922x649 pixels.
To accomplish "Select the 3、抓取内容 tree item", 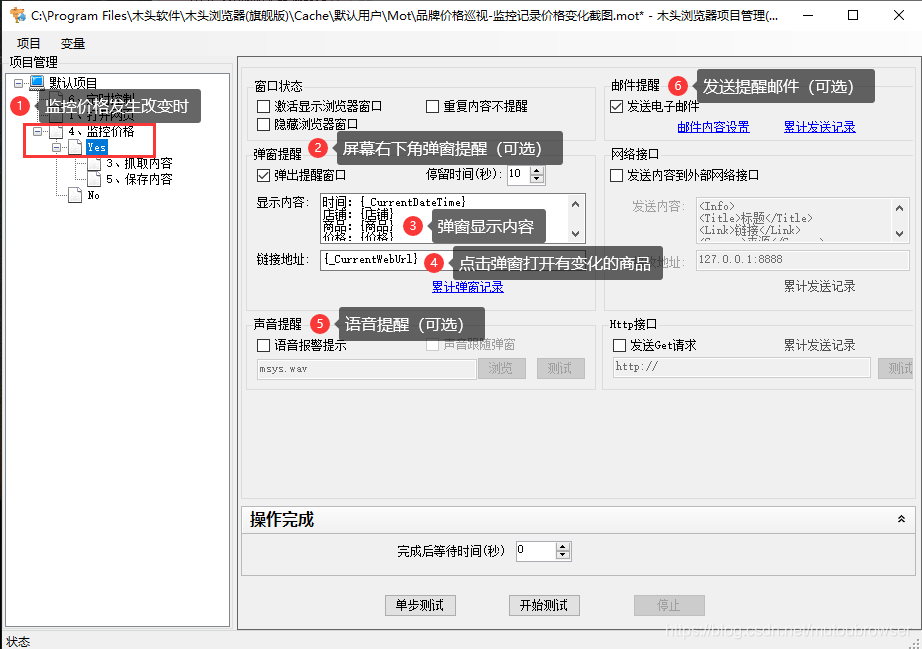I will (x=139, y=163).
